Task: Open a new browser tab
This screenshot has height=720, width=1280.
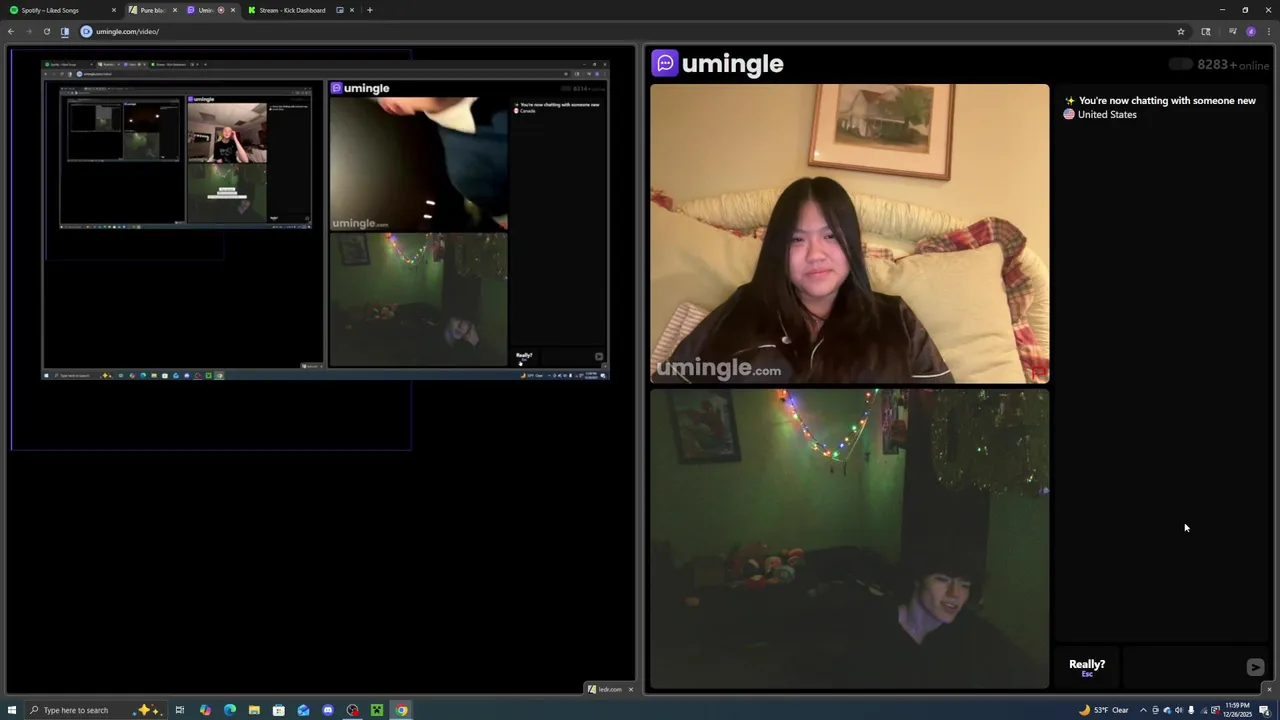Action: pos(370,10)
